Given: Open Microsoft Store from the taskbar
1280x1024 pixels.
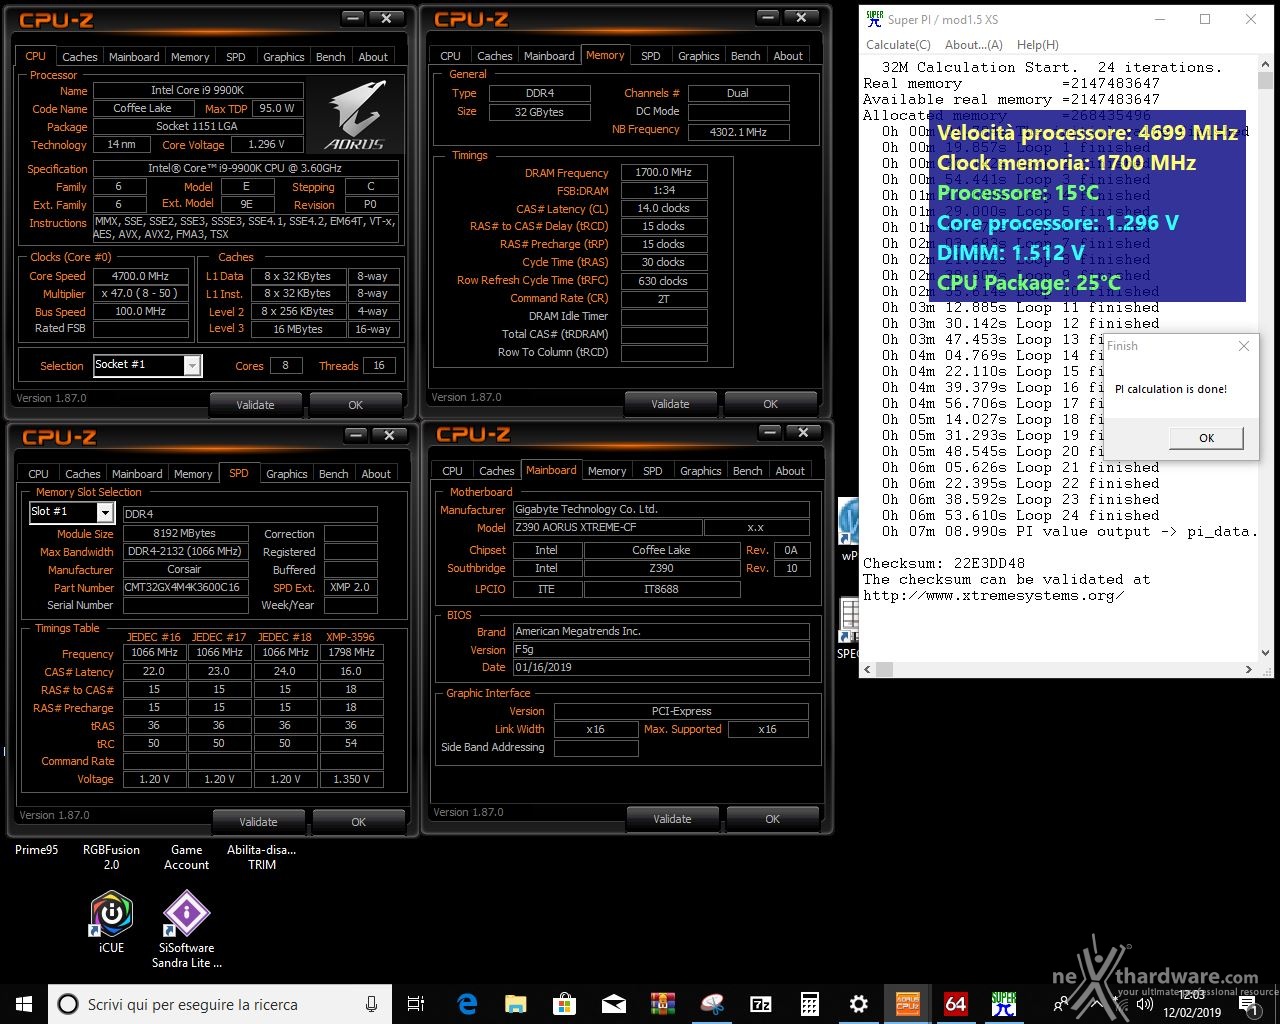Looking at the screenshot, I should 565,1004.
